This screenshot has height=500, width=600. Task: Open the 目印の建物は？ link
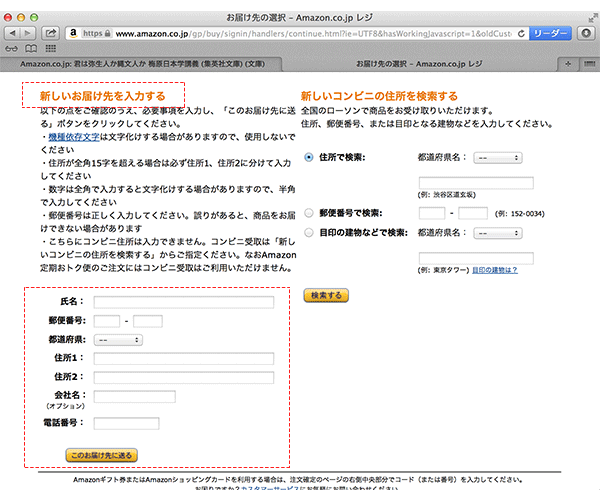[x=495, y=270]
